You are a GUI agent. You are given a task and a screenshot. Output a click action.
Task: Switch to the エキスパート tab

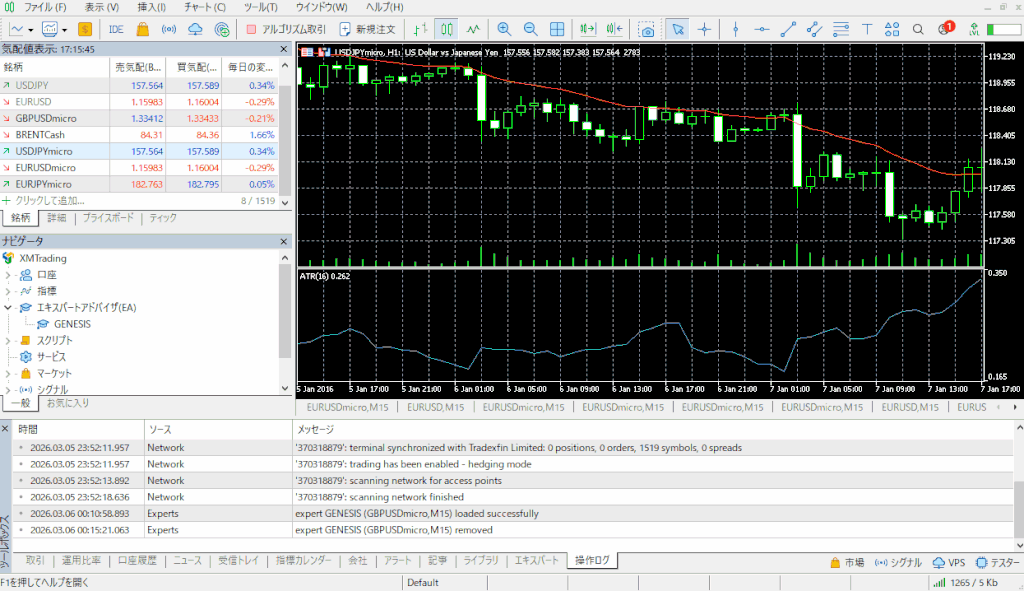point(535,561)
